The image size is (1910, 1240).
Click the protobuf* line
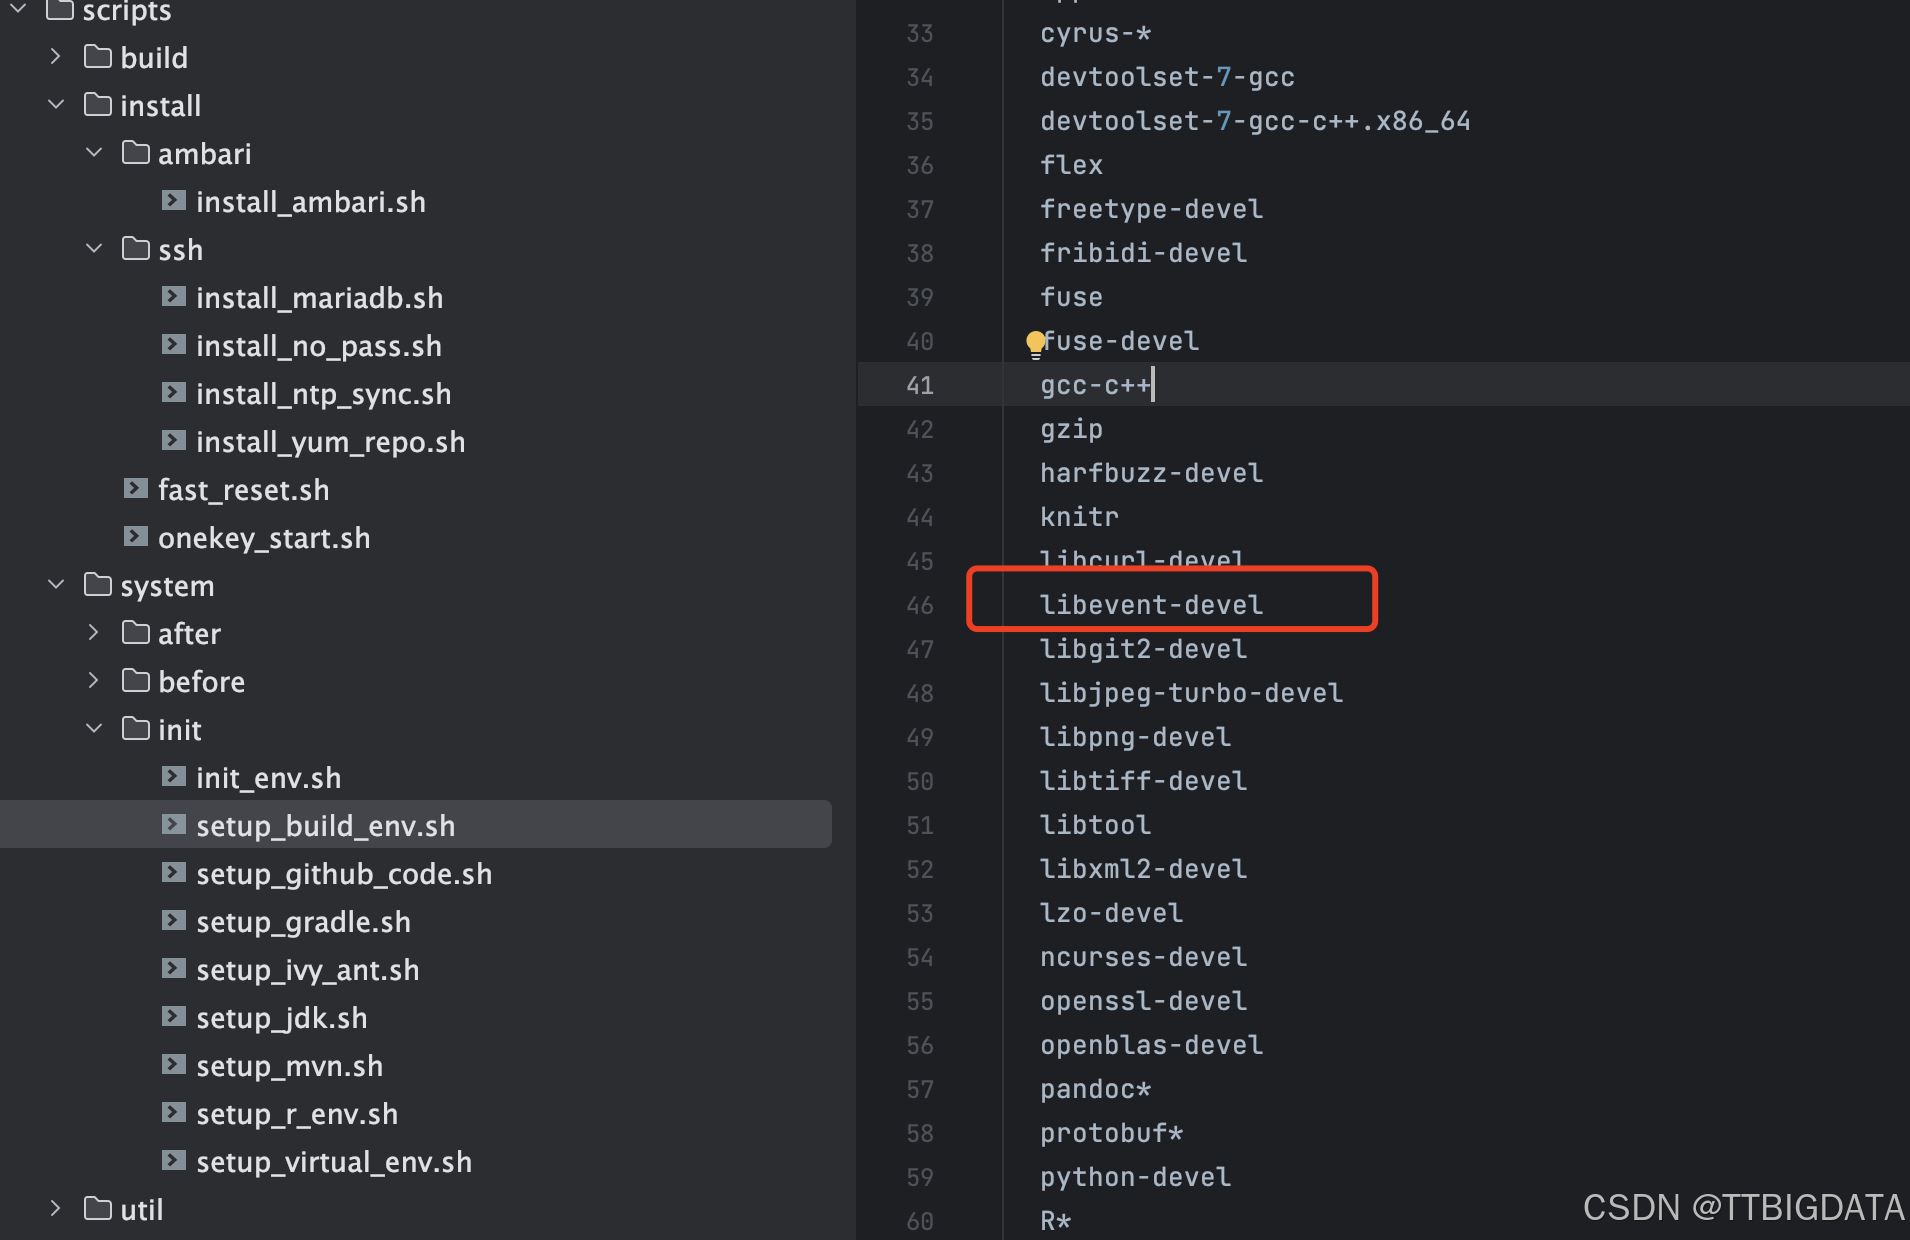point(1112,1133)
